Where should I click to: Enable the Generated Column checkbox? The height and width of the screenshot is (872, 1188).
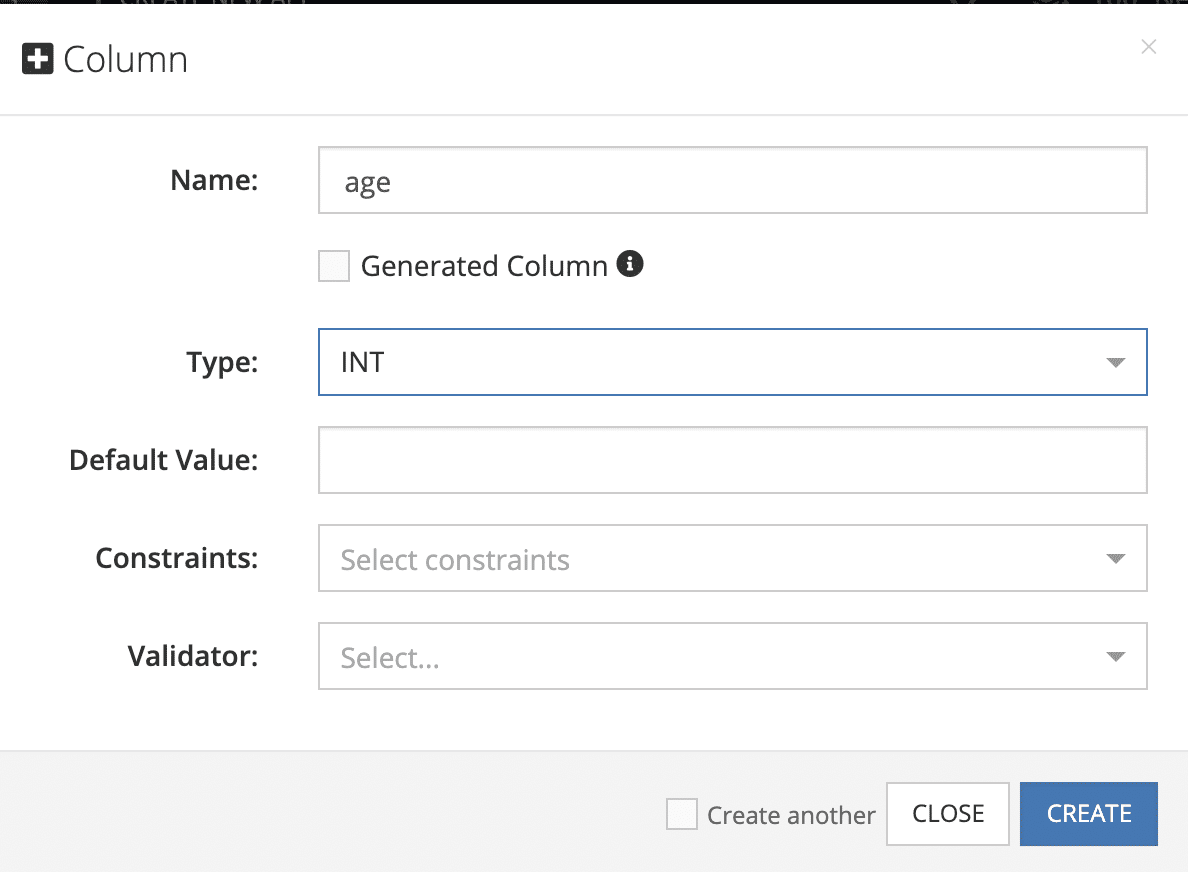(333, 266)
